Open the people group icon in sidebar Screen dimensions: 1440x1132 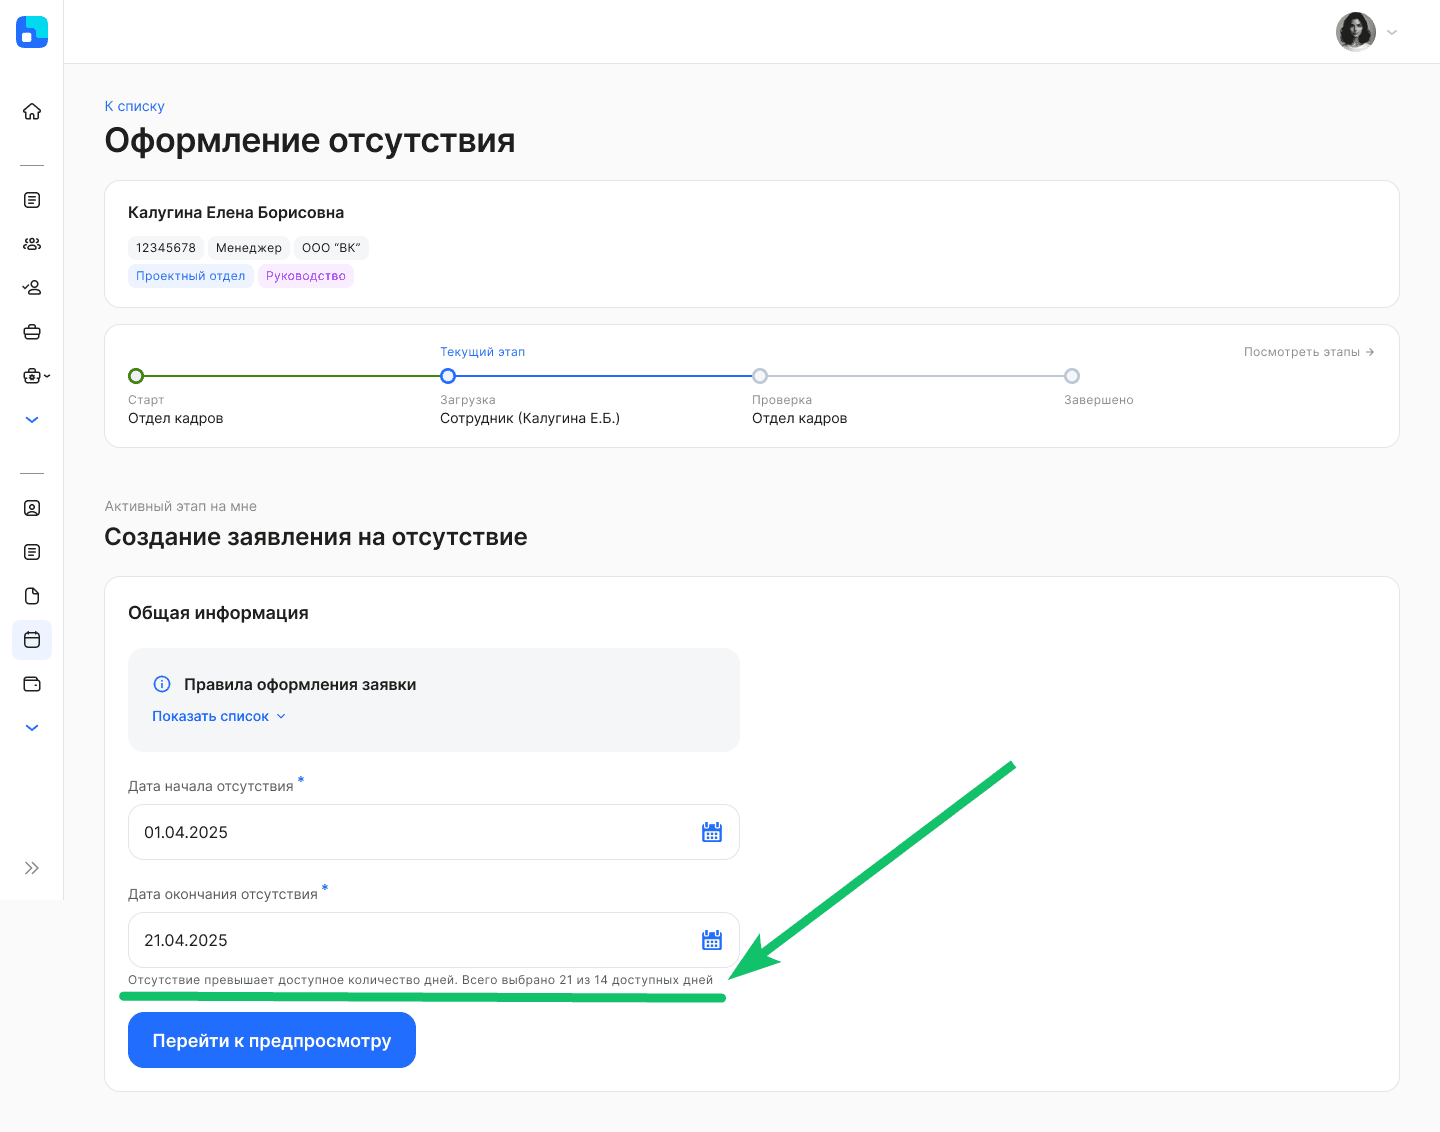point(32,244)
